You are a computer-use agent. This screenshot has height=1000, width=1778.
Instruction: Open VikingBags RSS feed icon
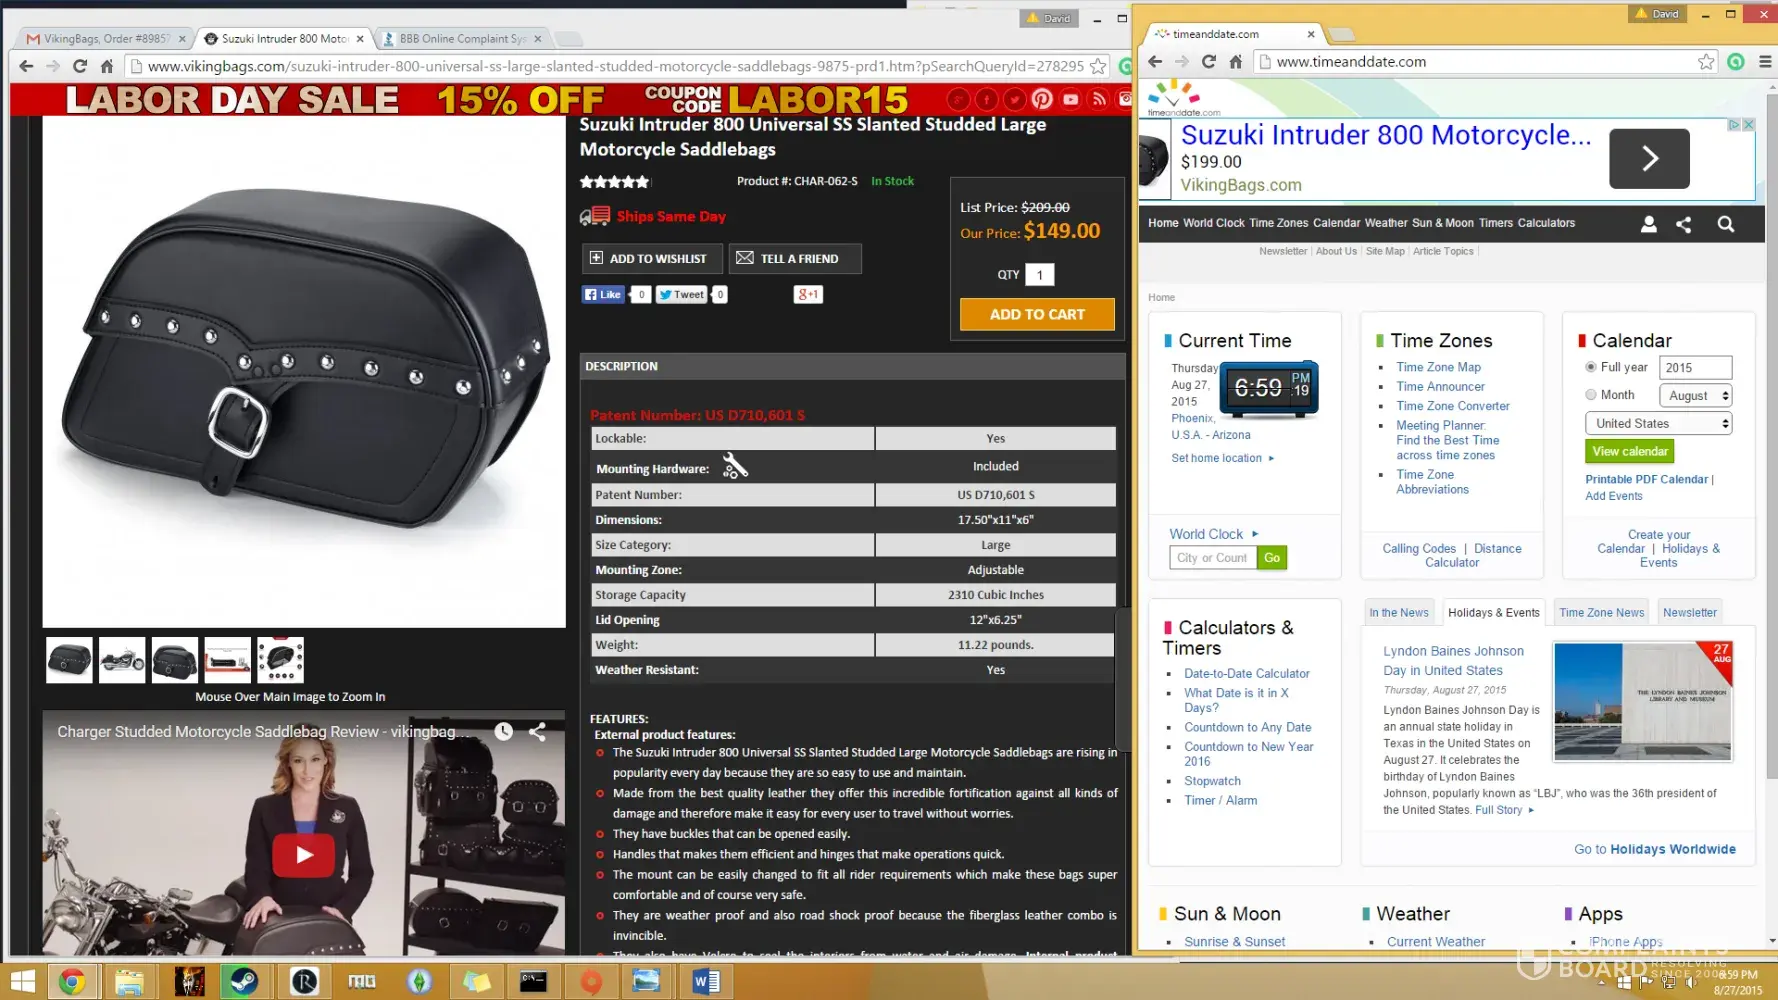coord(1099,99)
